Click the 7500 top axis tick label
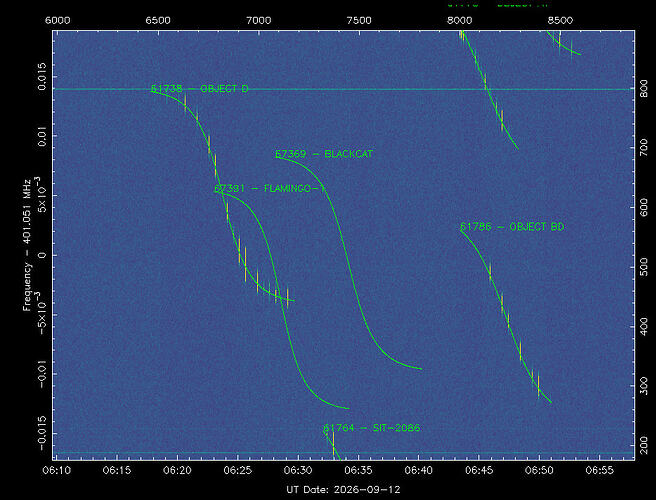Image resolution: width=656 pixels, height=500 pixels. (359, 21)
